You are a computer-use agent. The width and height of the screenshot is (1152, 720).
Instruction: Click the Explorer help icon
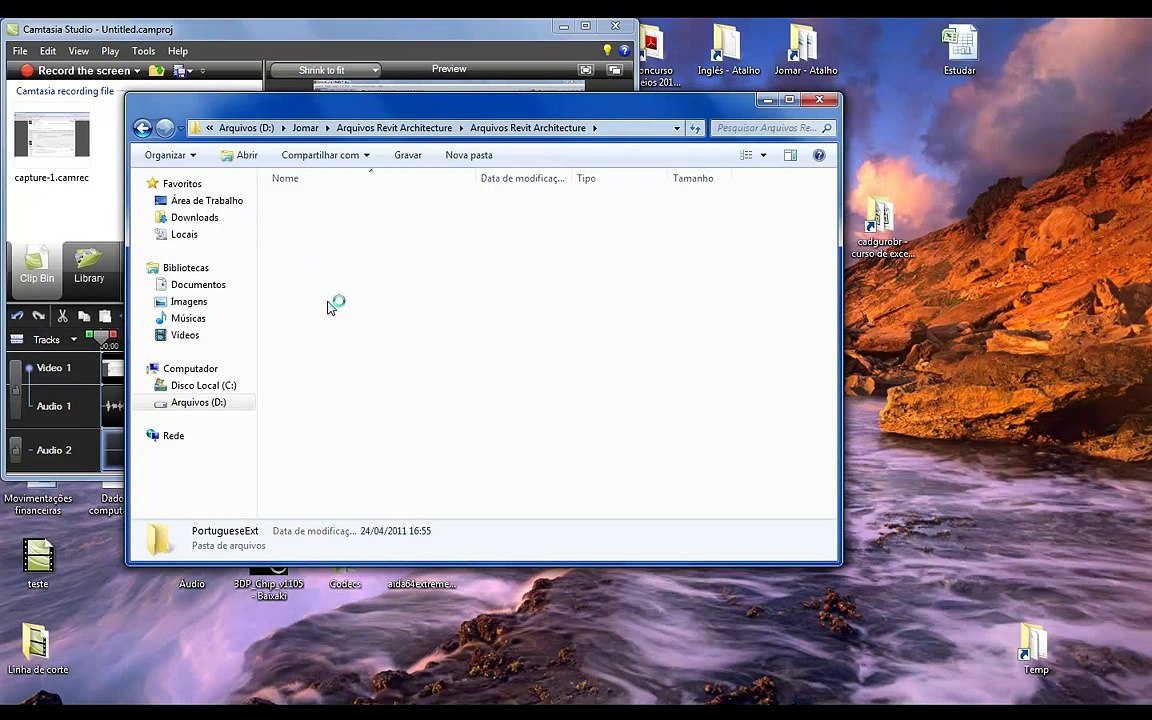tap(819, 155)
